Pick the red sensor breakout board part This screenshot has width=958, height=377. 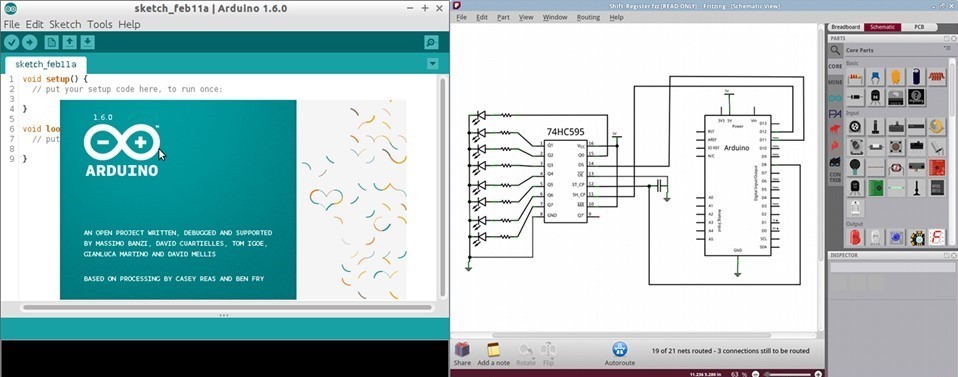(936, 167)
